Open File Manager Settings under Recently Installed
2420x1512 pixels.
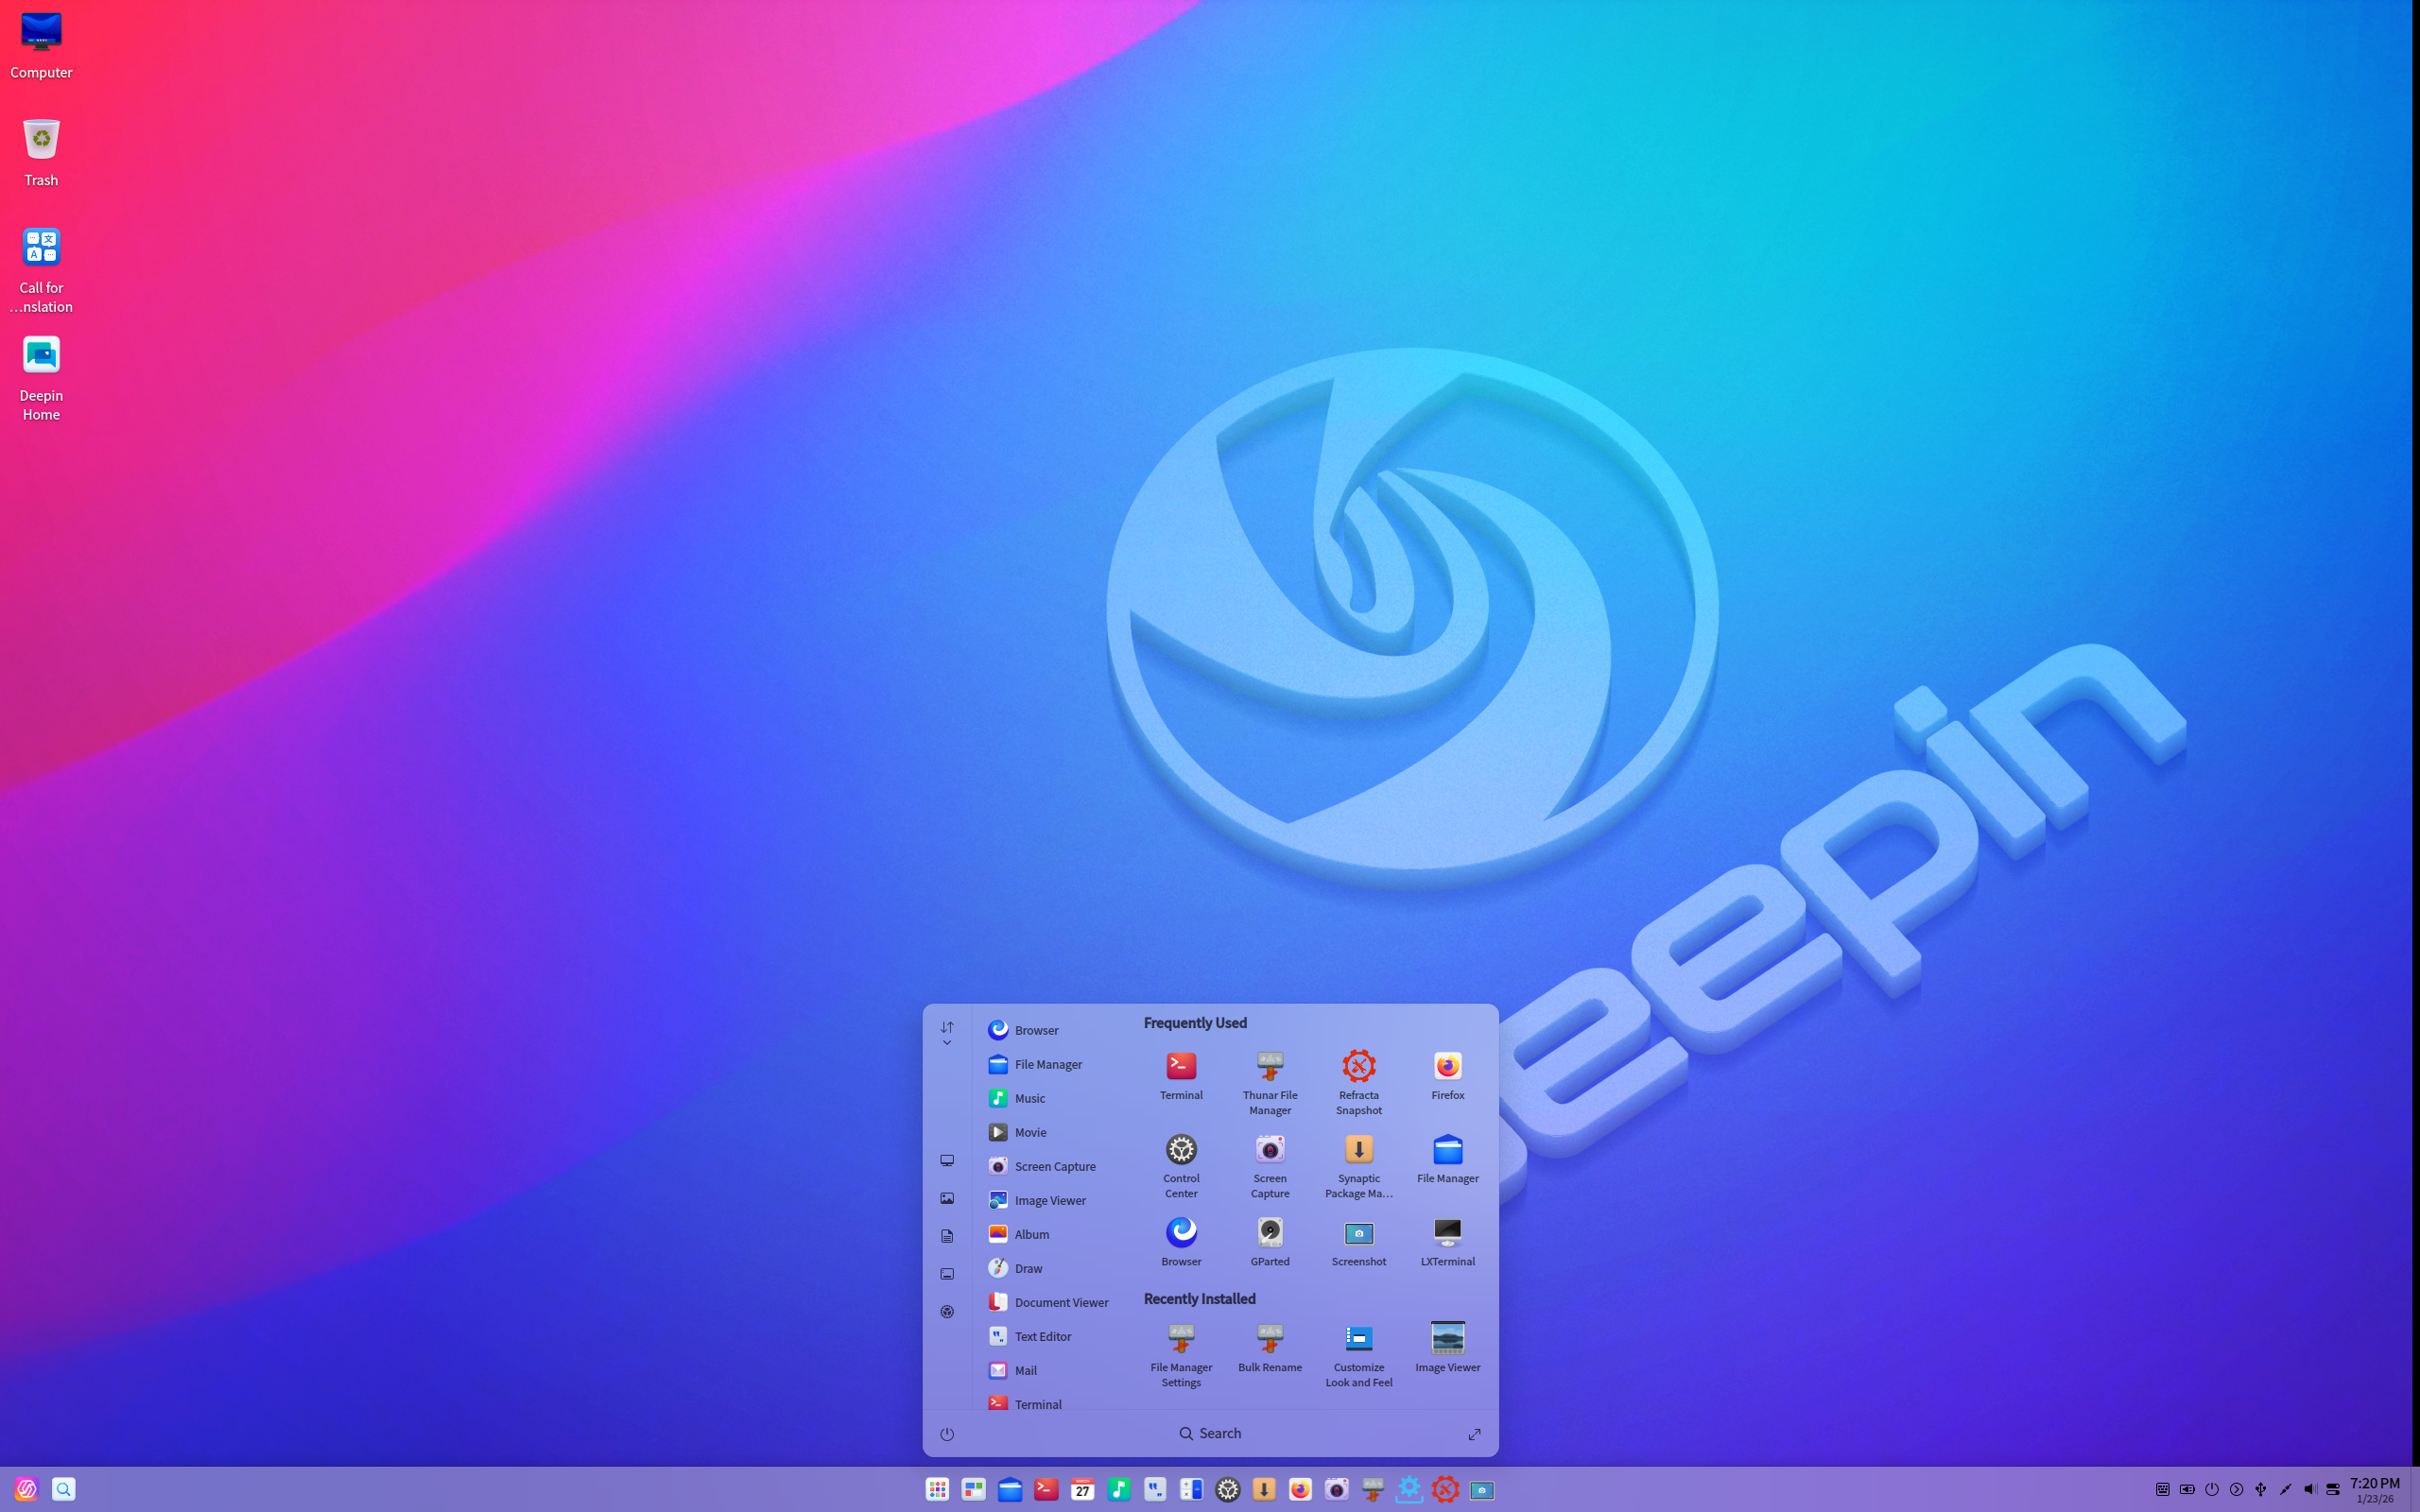click(1181, 1354)
